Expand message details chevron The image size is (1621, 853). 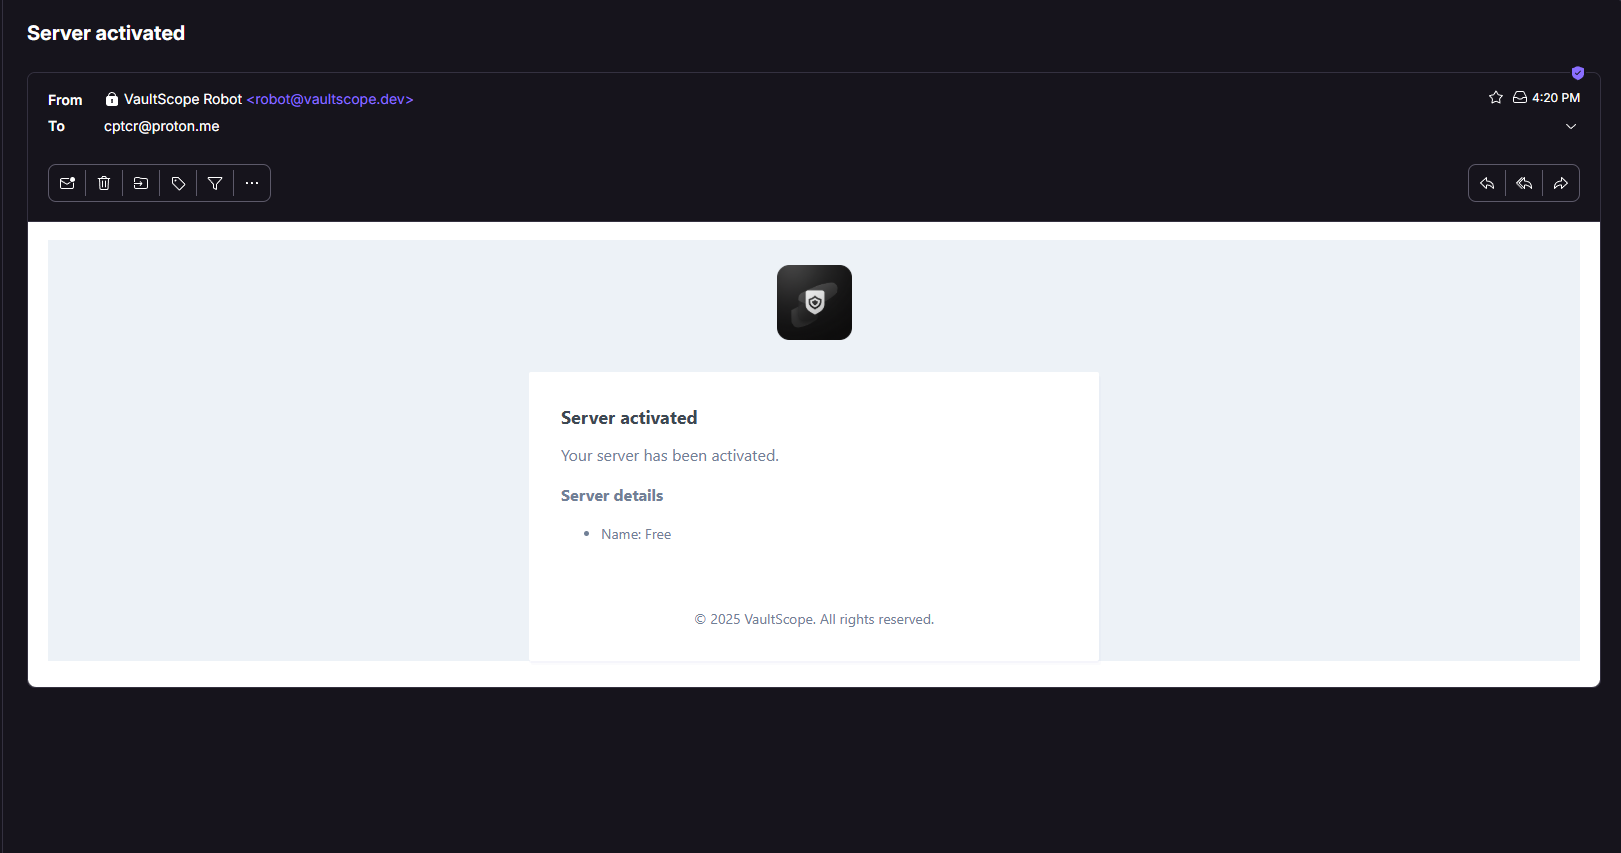pos(1571,127)
